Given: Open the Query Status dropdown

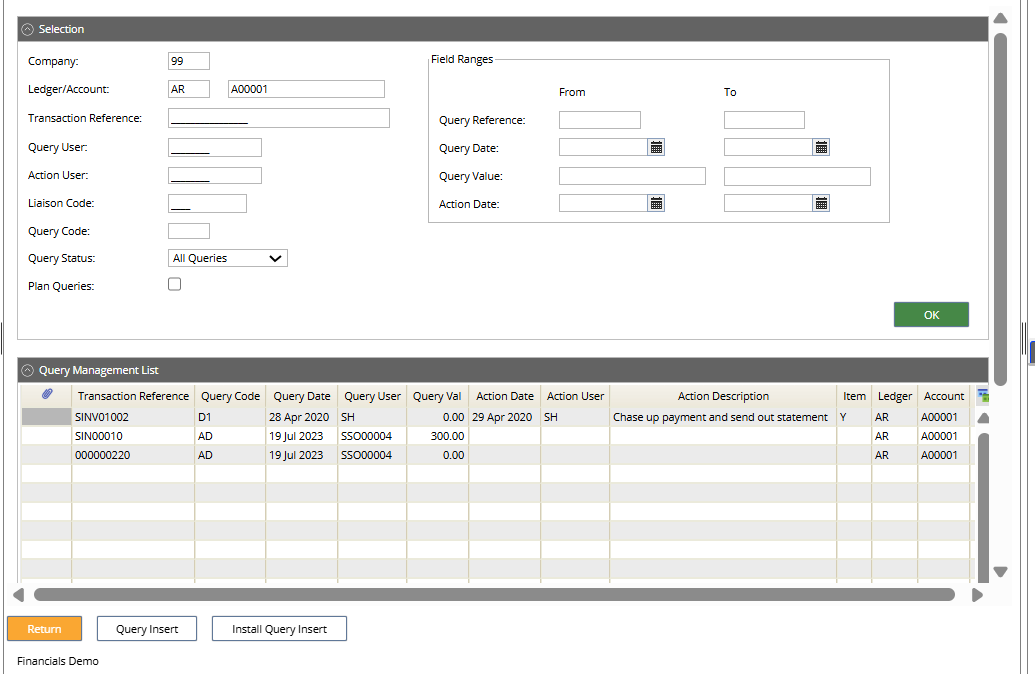Looking at the screenshot, I should [x=228, y=258].
